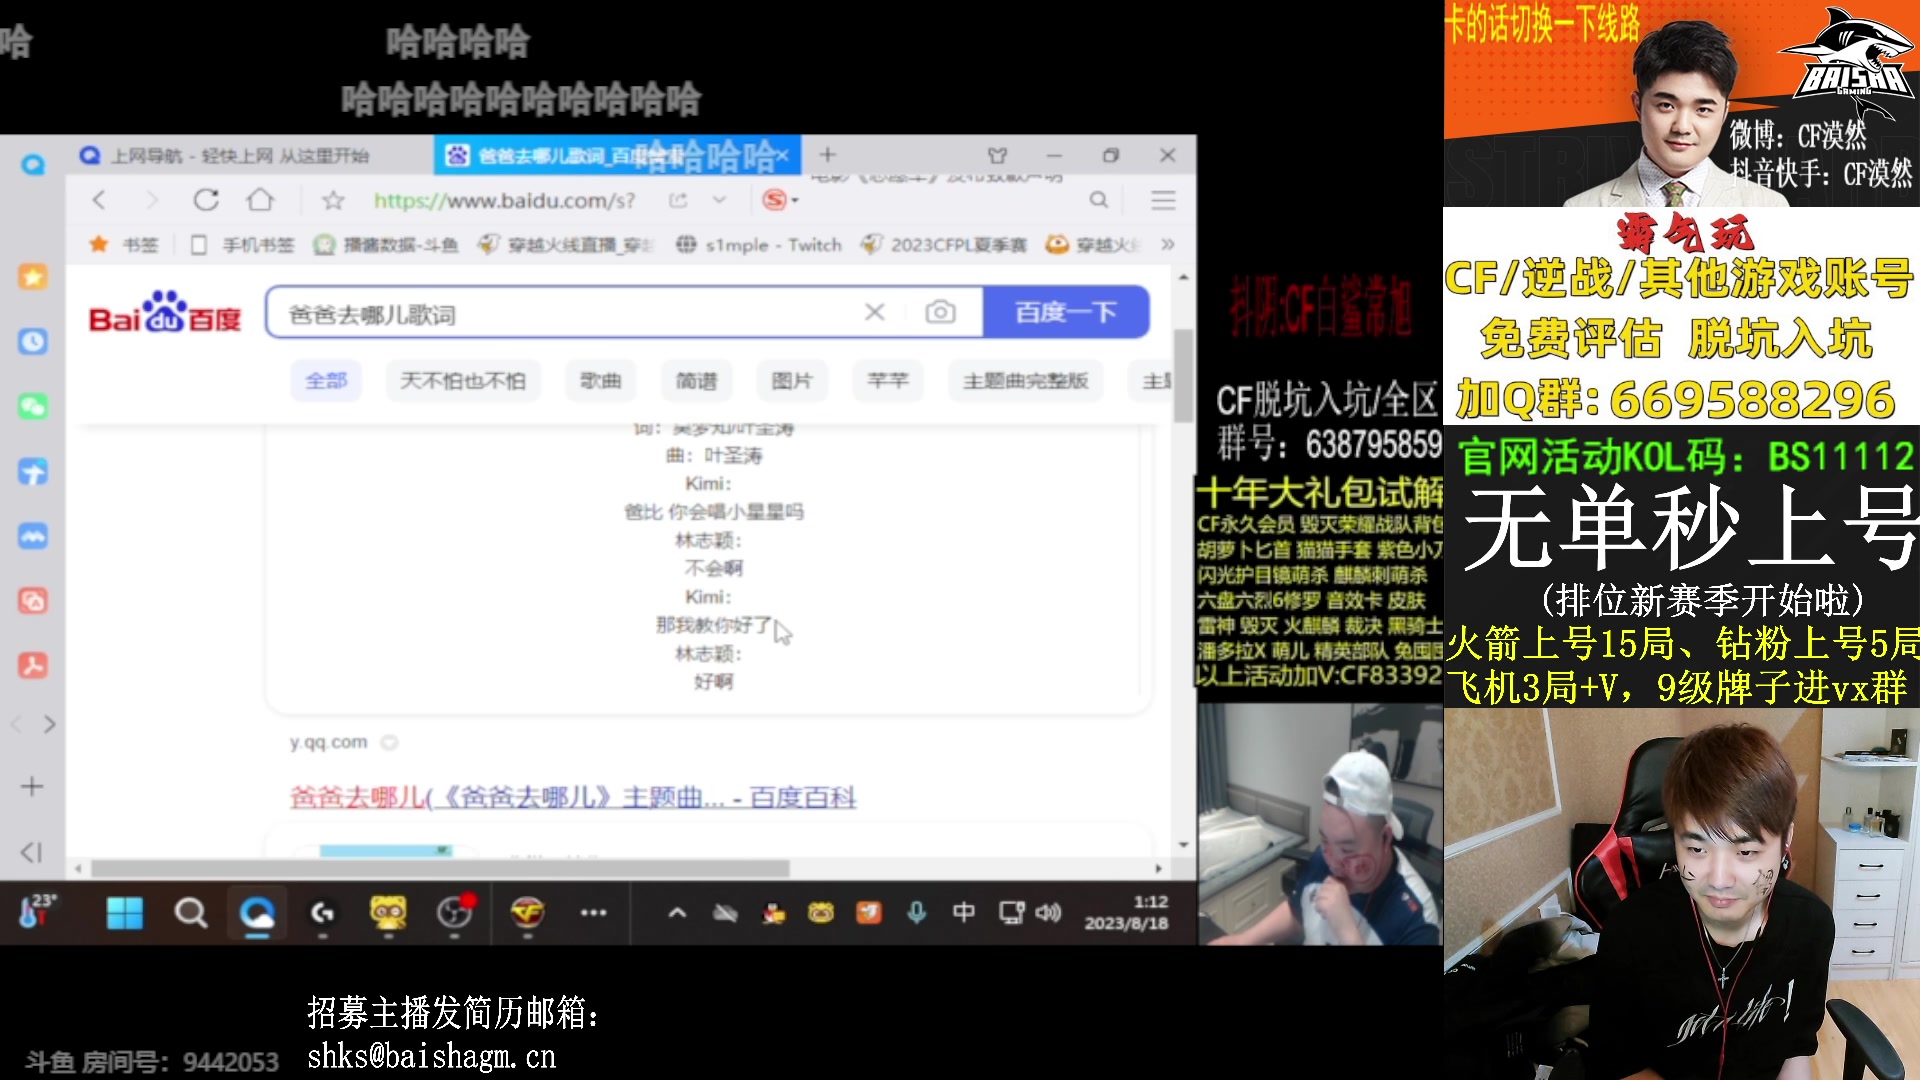This screenshot has height=1080, width=1920.
Task: Open the Sogou S search engine dropdown
Action: coord(780,200)
